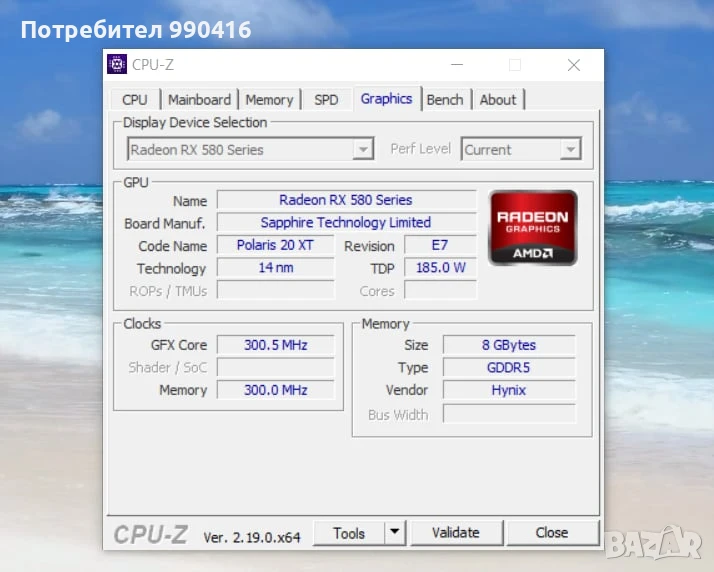
Task: Expand the Radeon RX 580 Series device dropdown
Action: coord(363,149)
